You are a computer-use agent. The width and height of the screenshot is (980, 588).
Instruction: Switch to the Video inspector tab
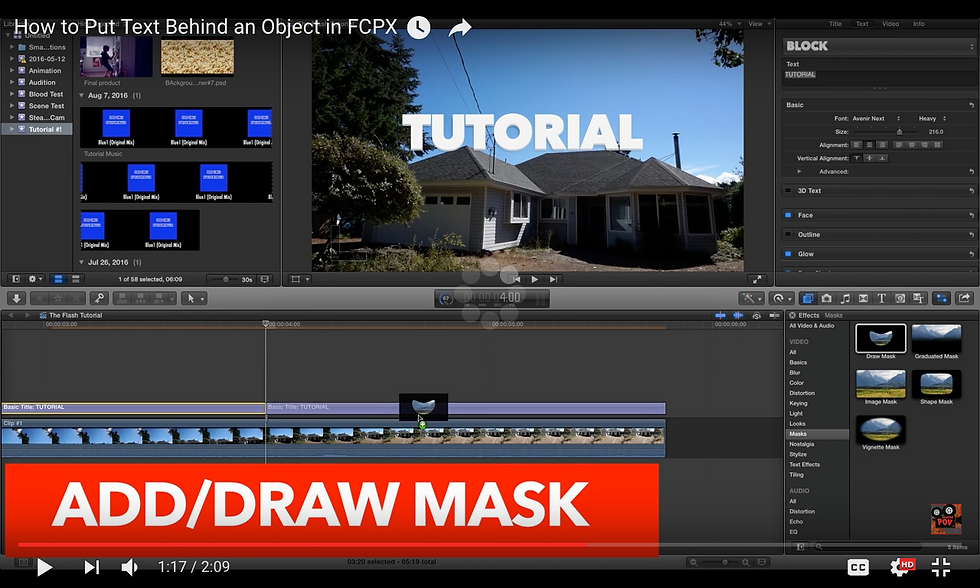point(890,24)
